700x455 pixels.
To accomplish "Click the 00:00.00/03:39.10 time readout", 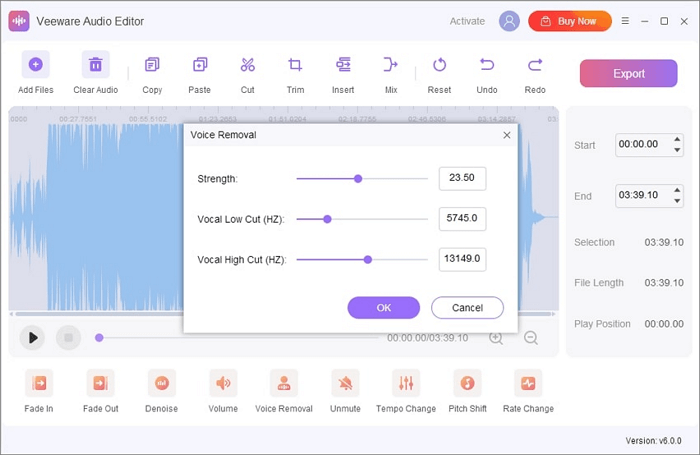I will 427,338.
